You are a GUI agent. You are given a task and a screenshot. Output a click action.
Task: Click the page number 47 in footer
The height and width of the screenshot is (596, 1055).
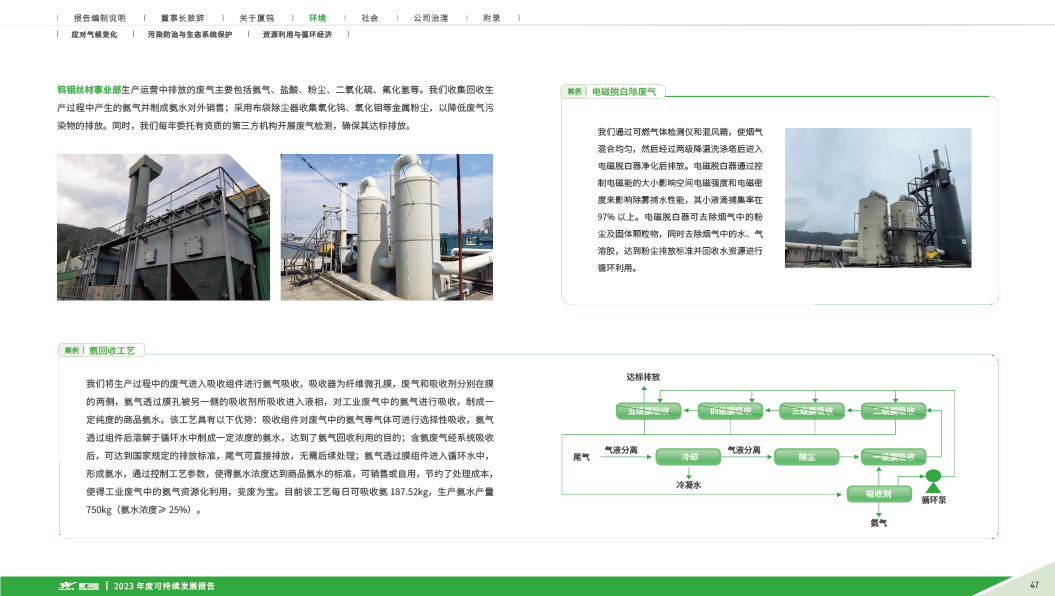pos(1034,585)
